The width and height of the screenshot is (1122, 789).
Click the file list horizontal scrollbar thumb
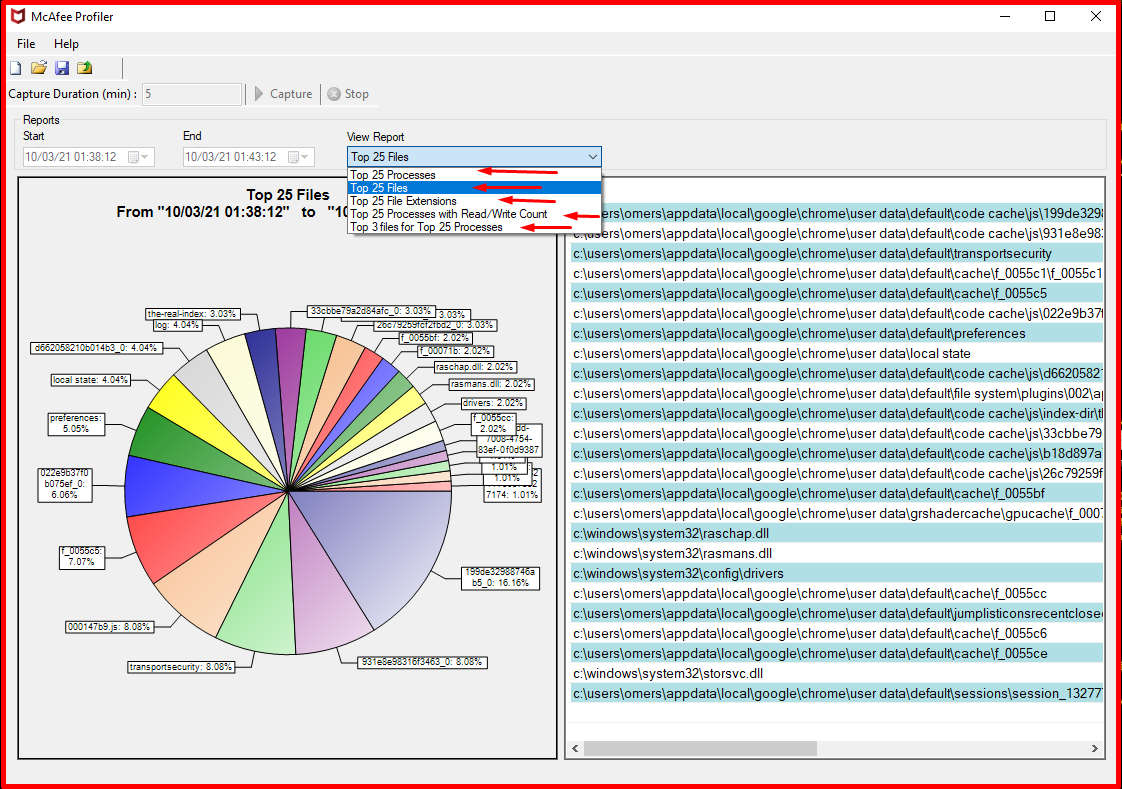tap(700, 748)
